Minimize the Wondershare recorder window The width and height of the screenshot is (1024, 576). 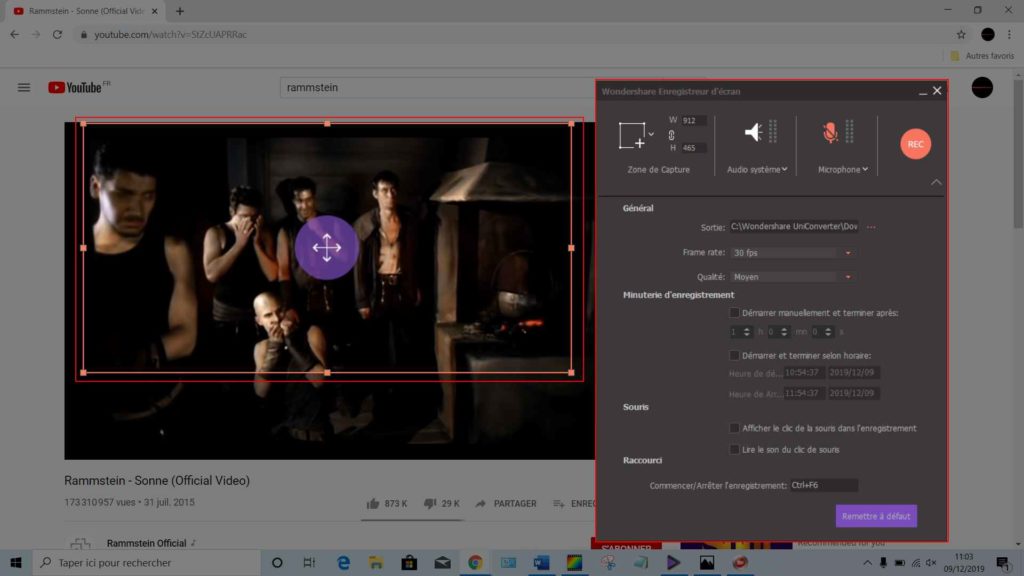pos(922,91)
